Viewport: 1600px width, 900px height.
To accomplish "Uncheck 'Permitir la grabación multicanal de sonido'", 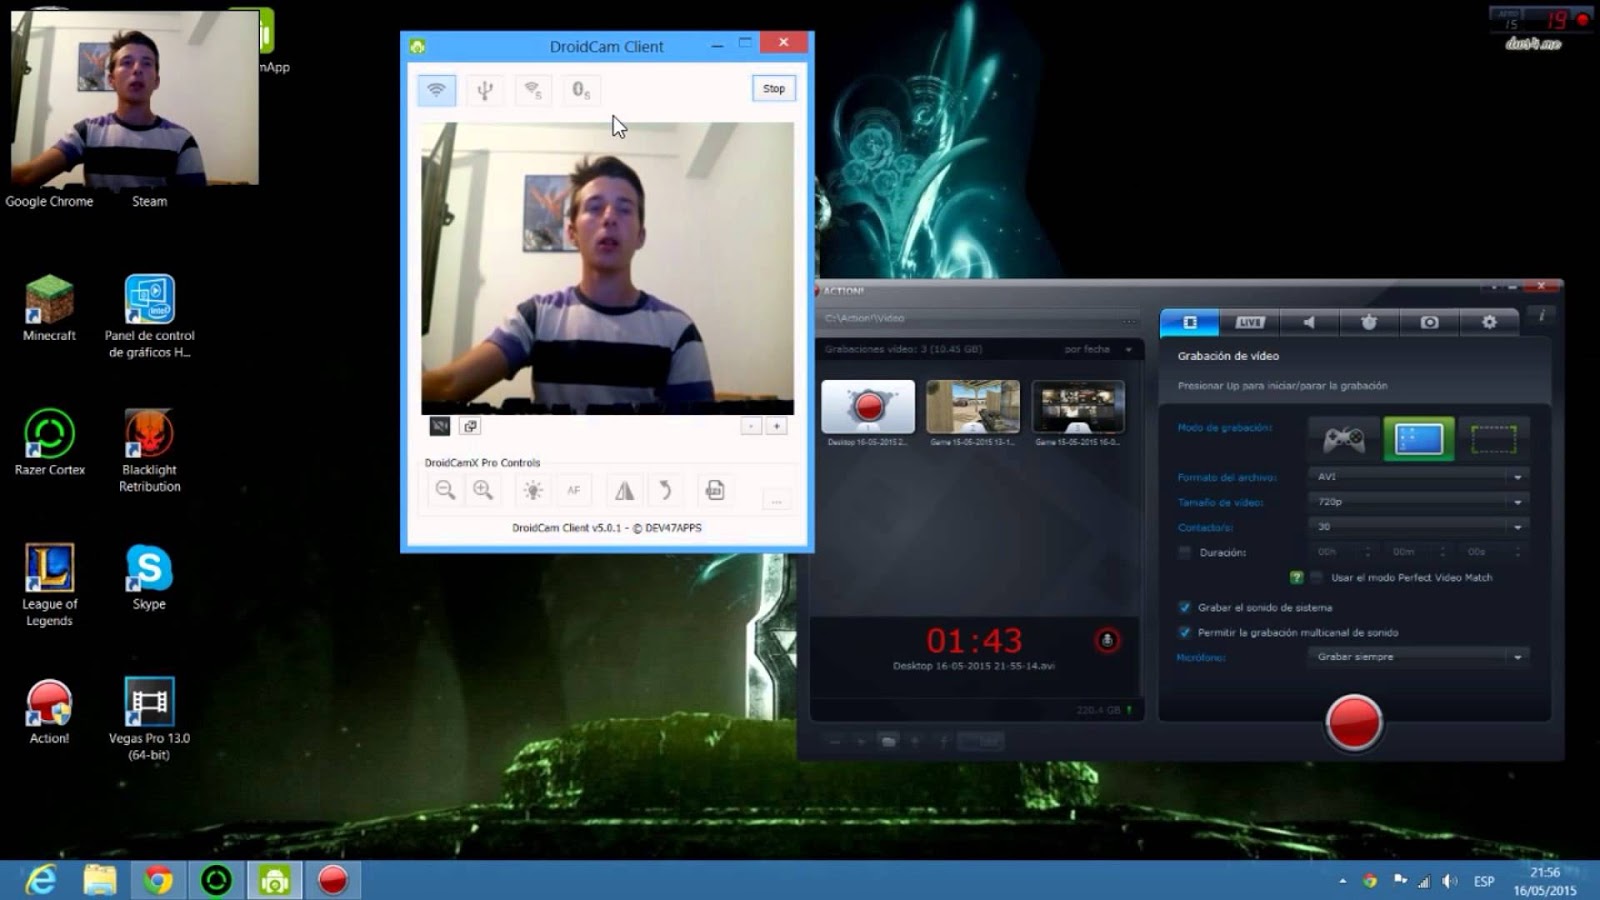I will 1183,632.
